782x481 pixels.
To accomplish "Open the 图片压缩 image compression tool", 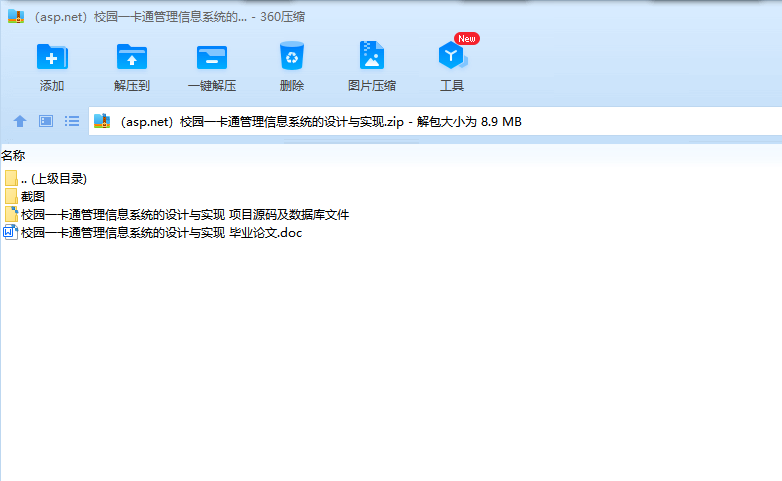I will click(372, 55).
